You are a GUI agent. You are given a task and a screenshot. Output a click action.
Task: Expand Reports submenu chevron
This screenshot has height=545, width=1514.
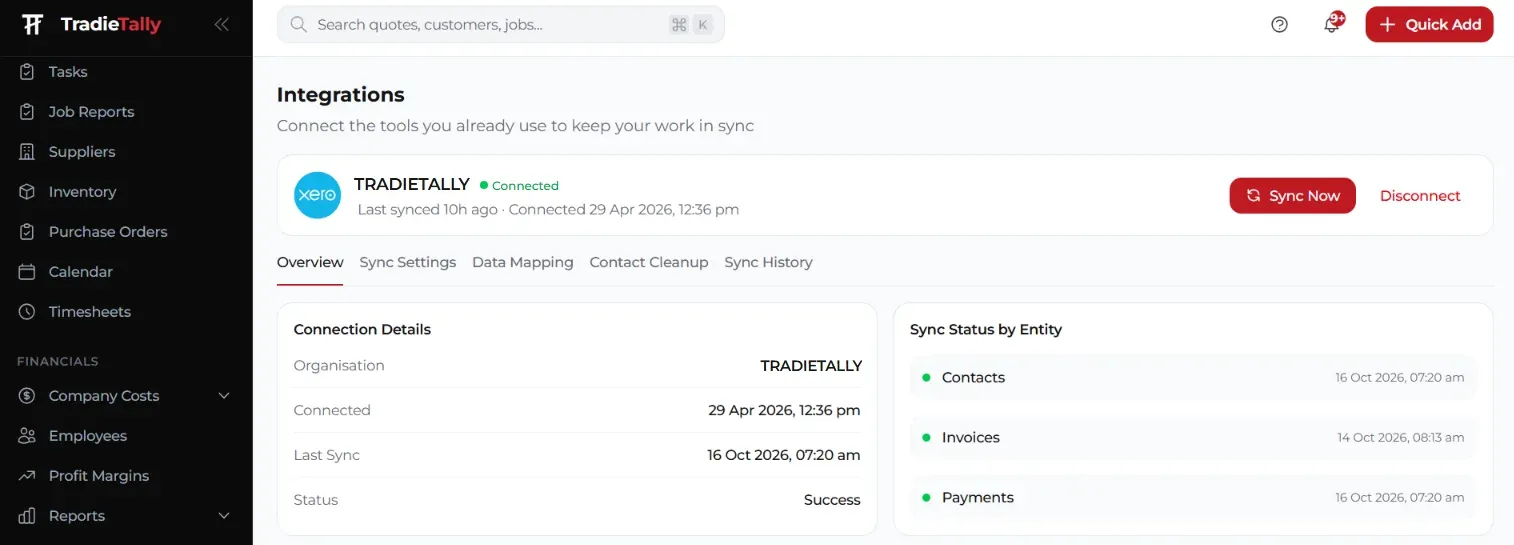click(x=224, y=516)
